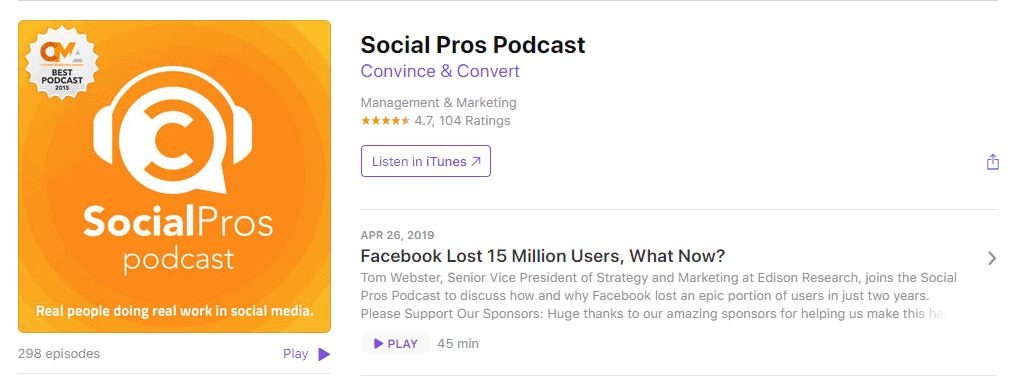Click the Social Pros Podcast heading

(x=473, y=45)
